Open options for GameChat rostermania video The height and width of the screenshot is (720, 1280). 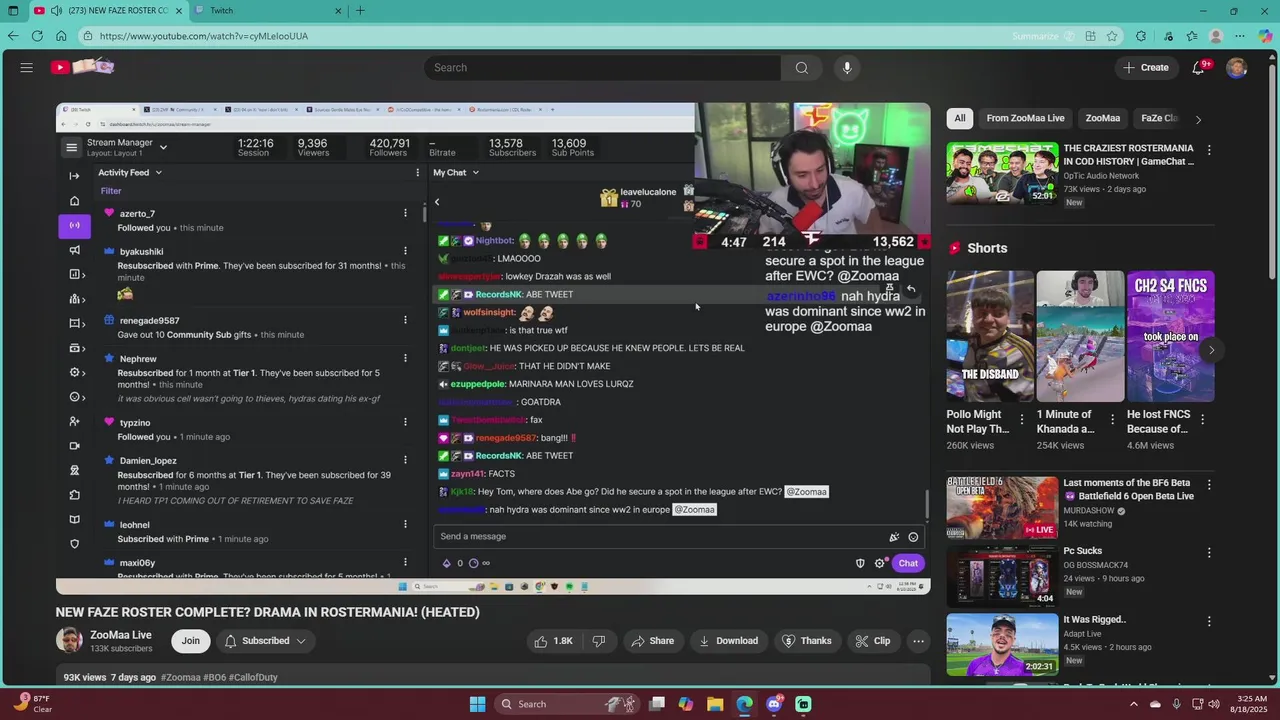pyautogui.click(x=1209, y=150)
